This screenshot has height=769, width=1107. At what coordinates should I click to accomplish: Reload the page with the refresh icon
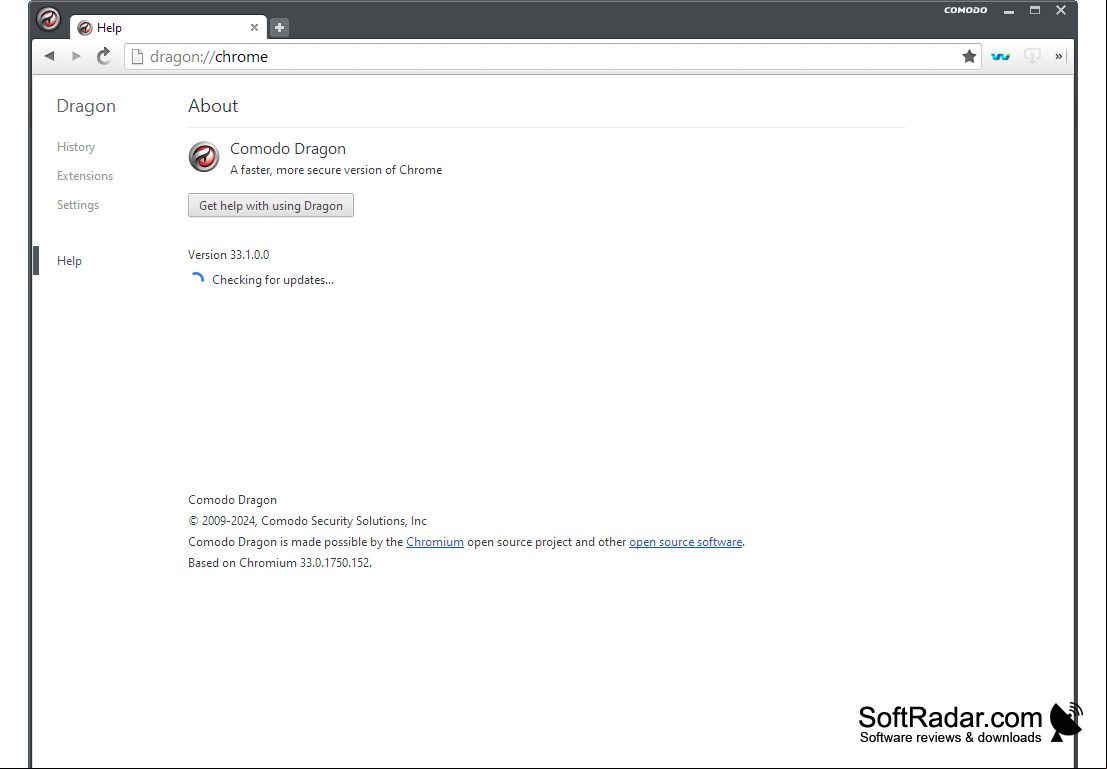click(x=104, y=56)
